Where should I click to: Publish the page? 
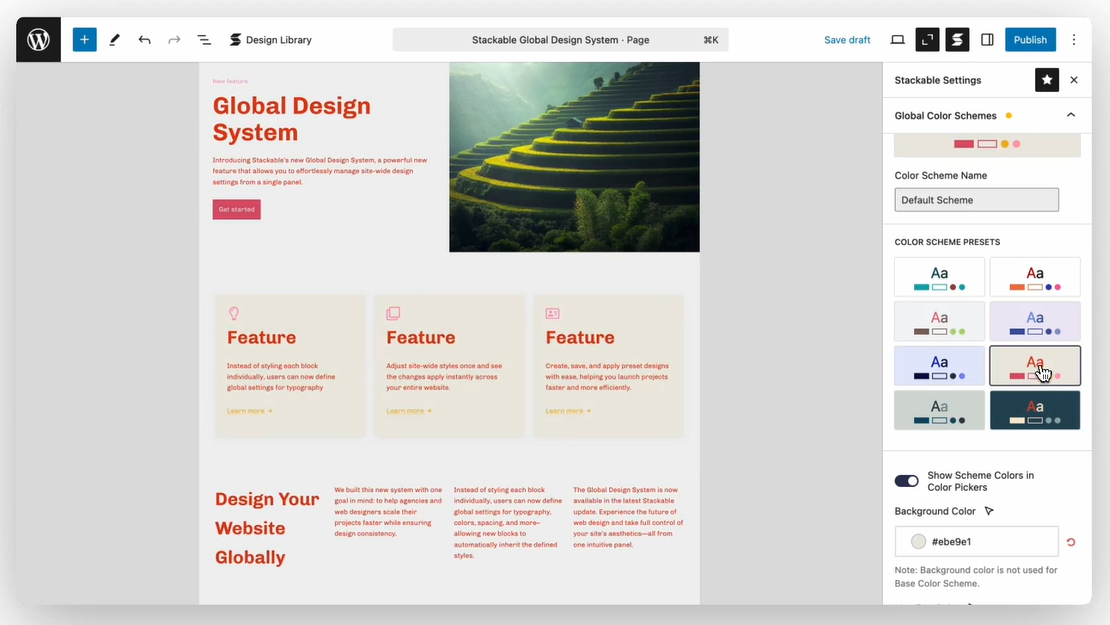coord(1030,39)
